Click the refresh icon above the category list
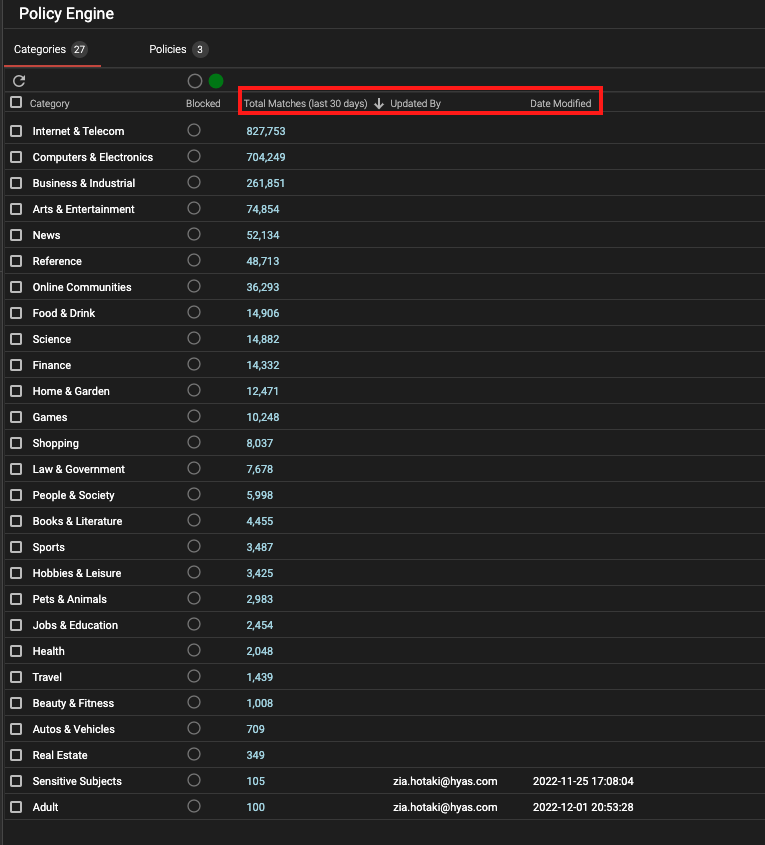This screenshot has height=845, width=765. click(19, 81)
